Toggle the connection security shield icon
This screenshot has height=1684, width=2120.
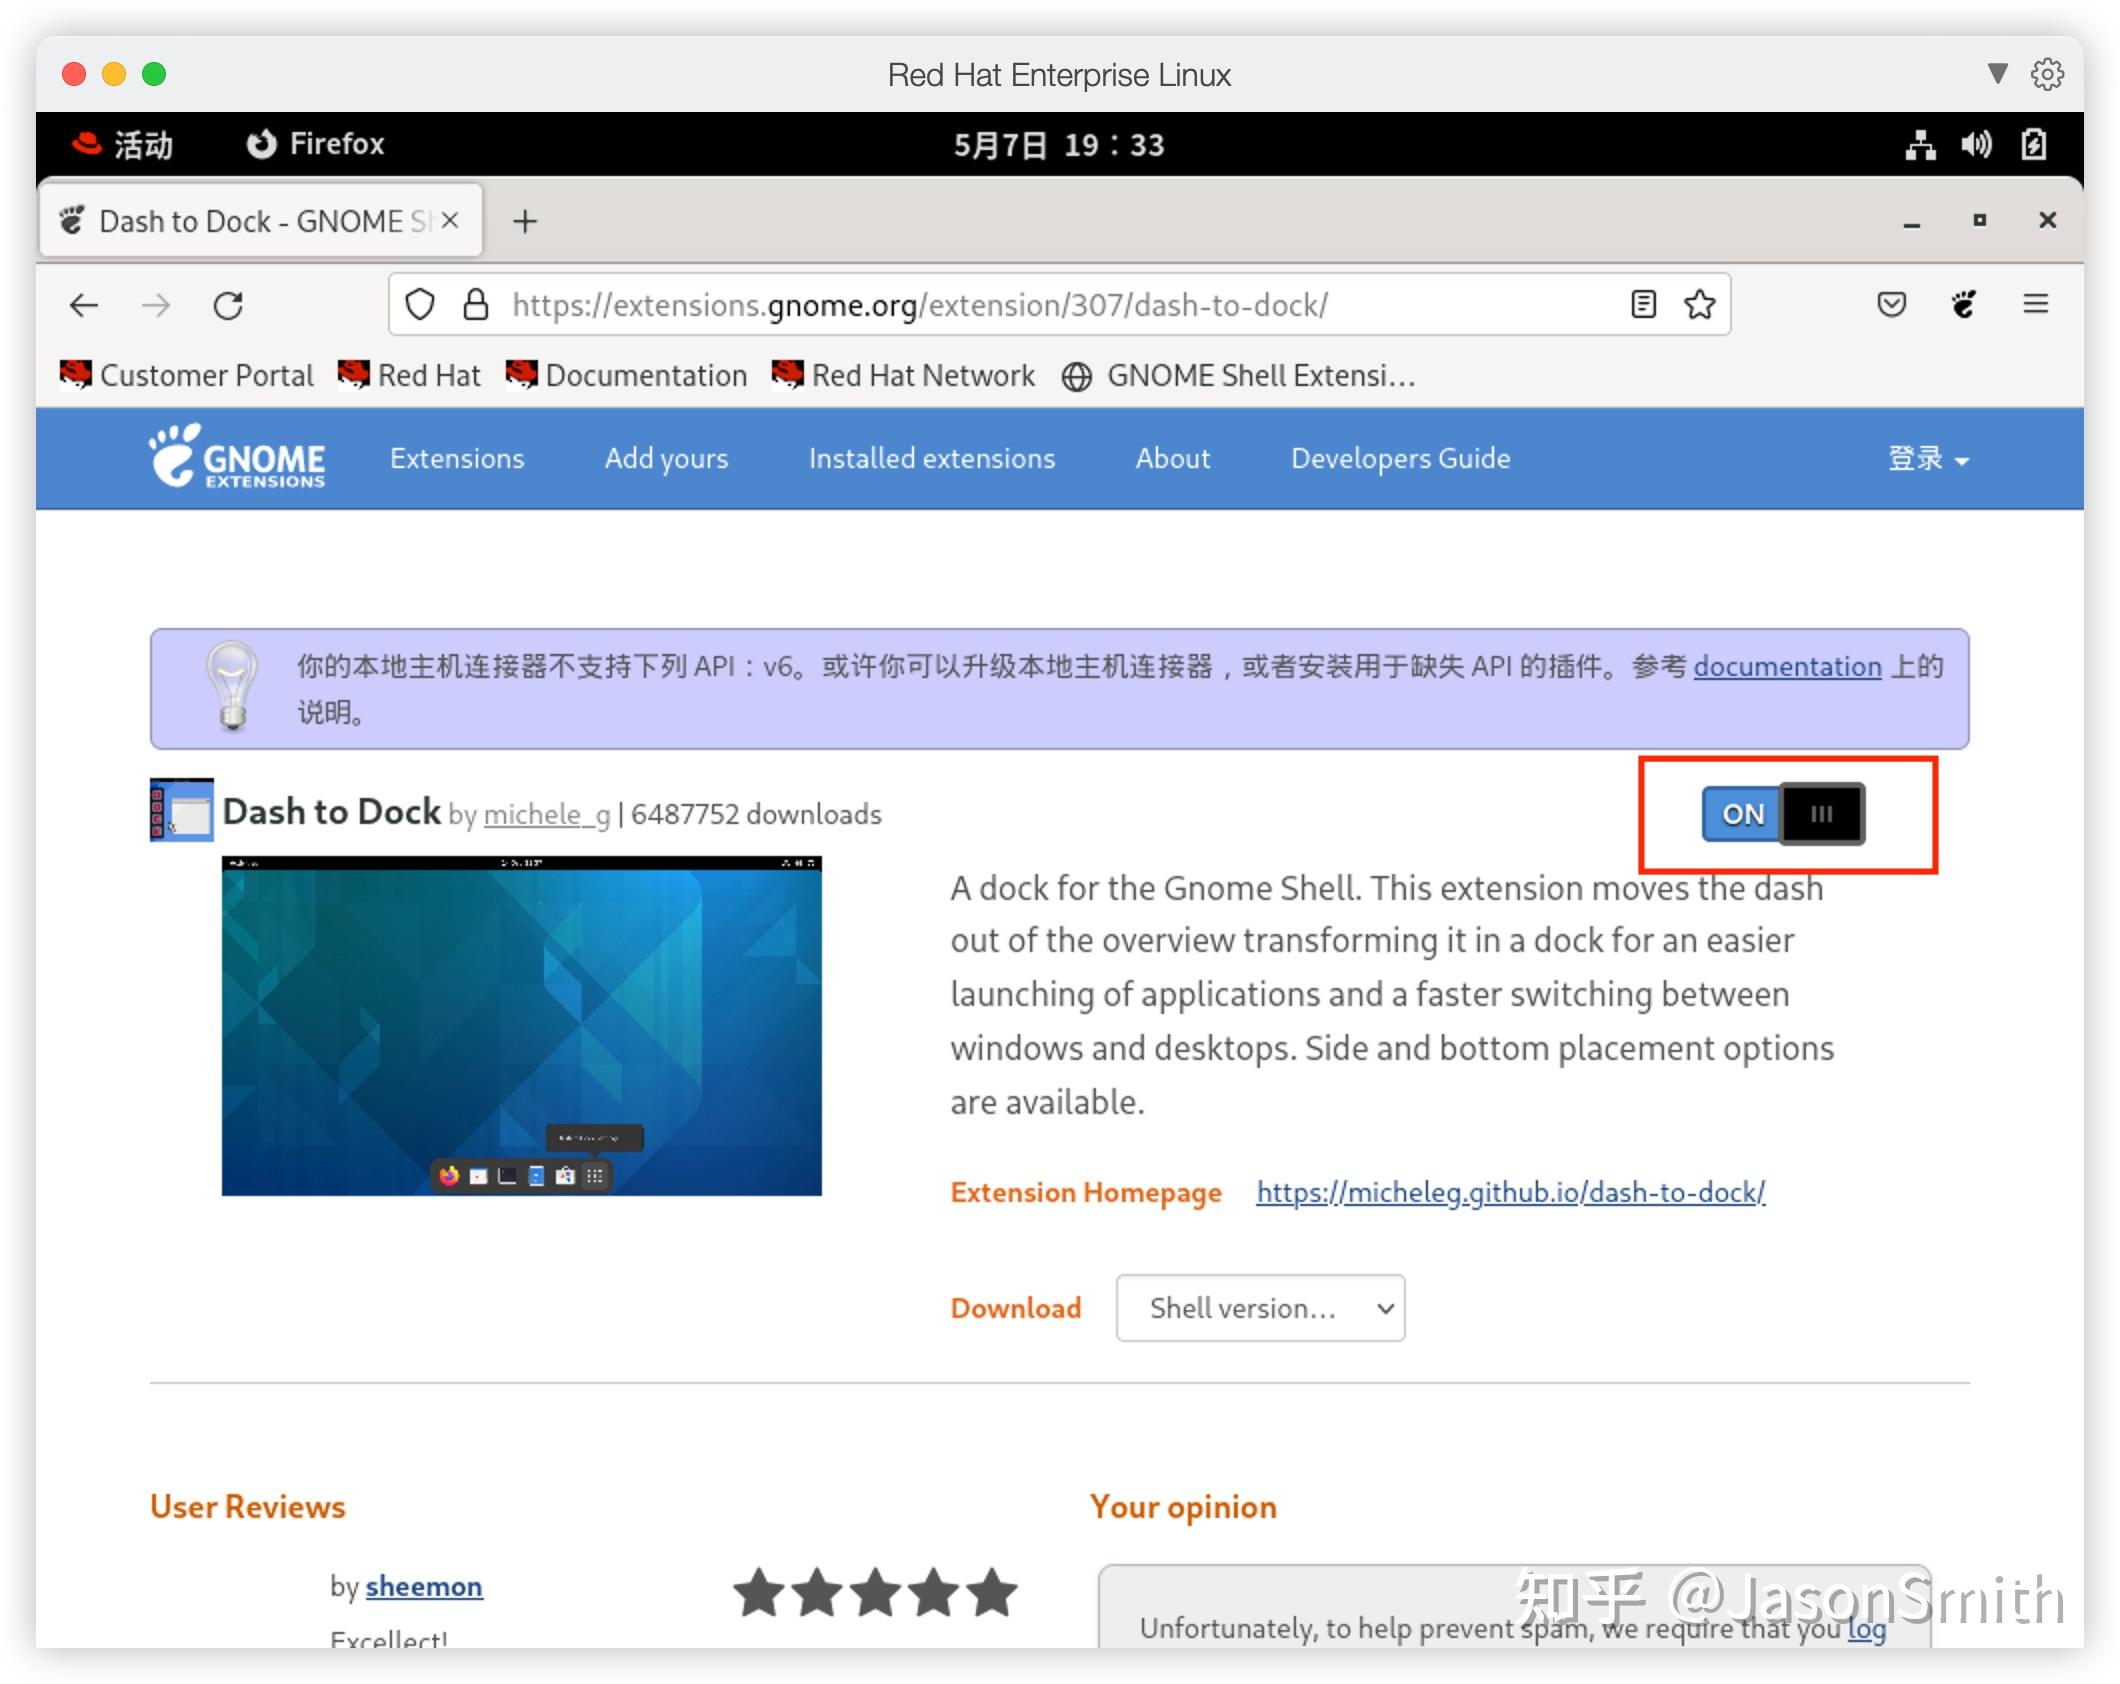(420, 304)
